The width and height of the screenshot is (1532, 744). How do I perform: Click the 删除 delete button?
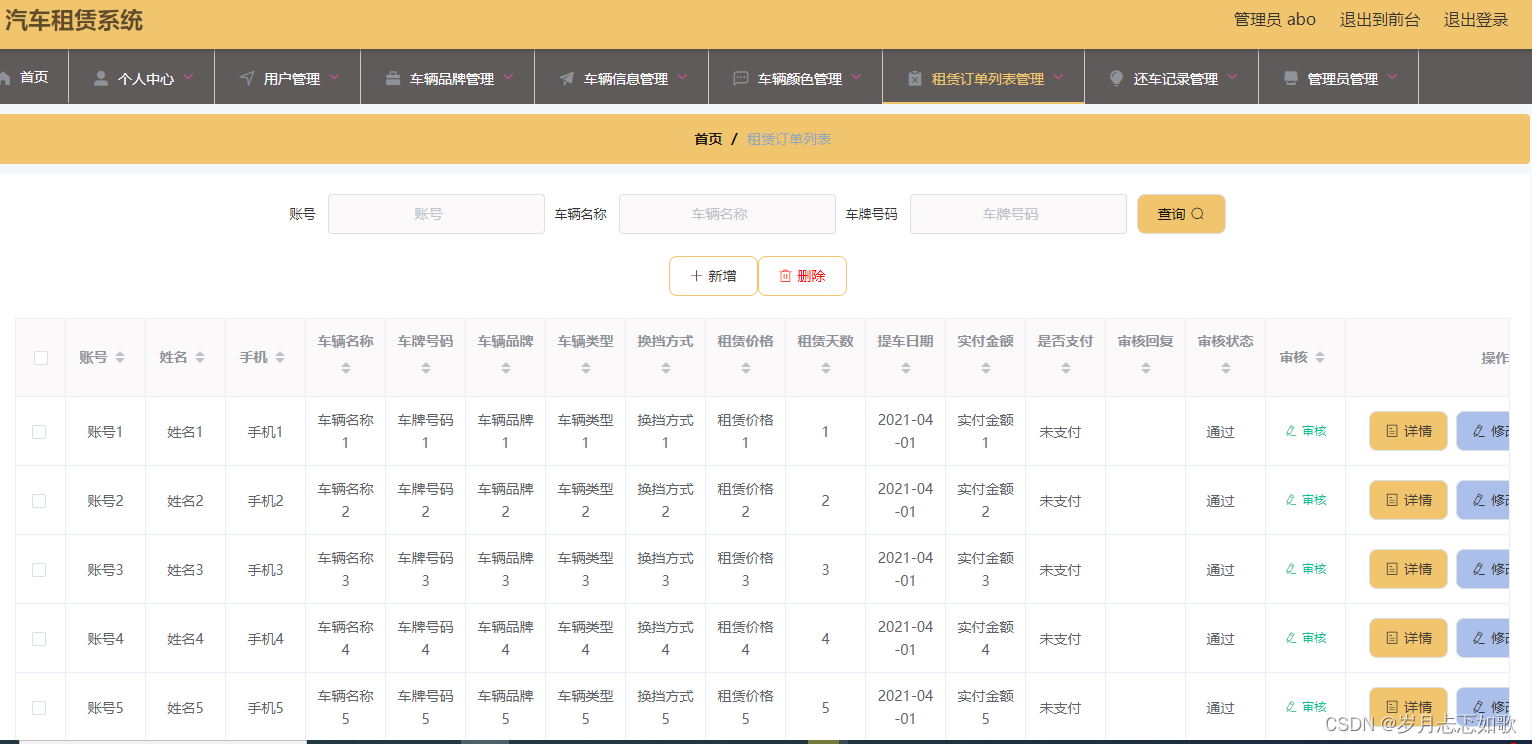pos(802,276)
